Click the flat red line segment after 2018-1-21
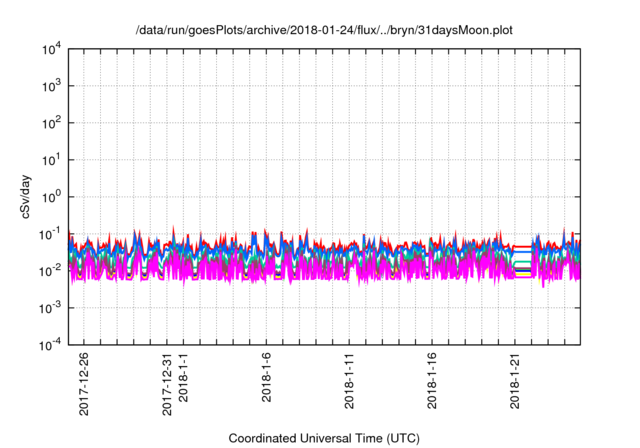 tap(523, 246)
